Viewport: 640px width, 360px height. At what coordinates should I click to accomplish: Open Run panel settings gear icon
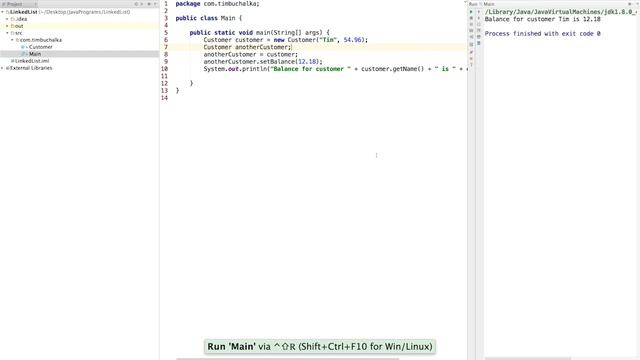[630, 4]
